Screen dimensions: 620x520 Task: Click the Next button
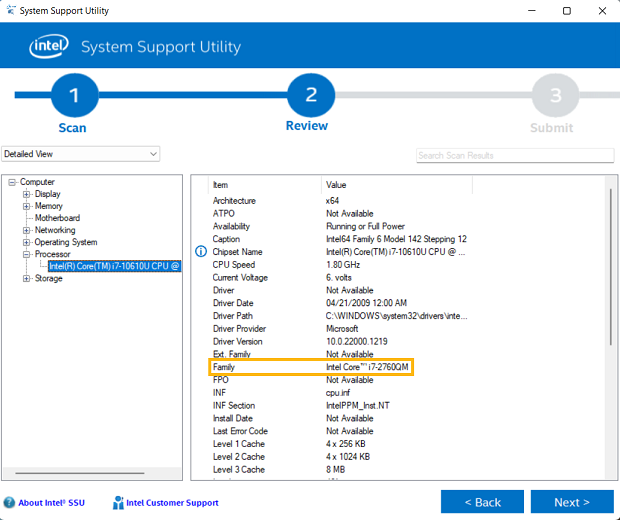pos(572,502)
